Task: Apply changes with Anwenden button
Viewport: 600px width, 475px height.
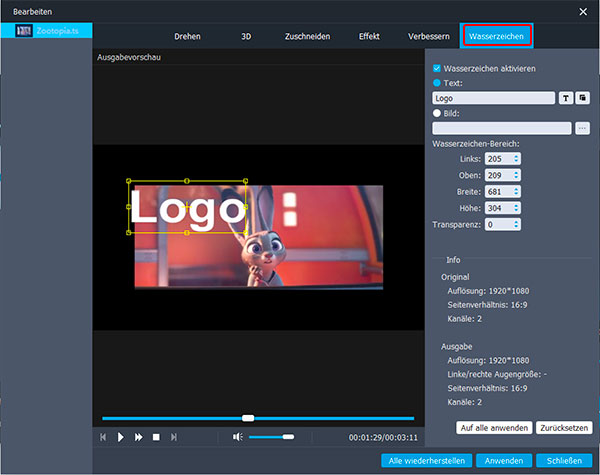Action: pyautogui.click(x=504, y=460)
